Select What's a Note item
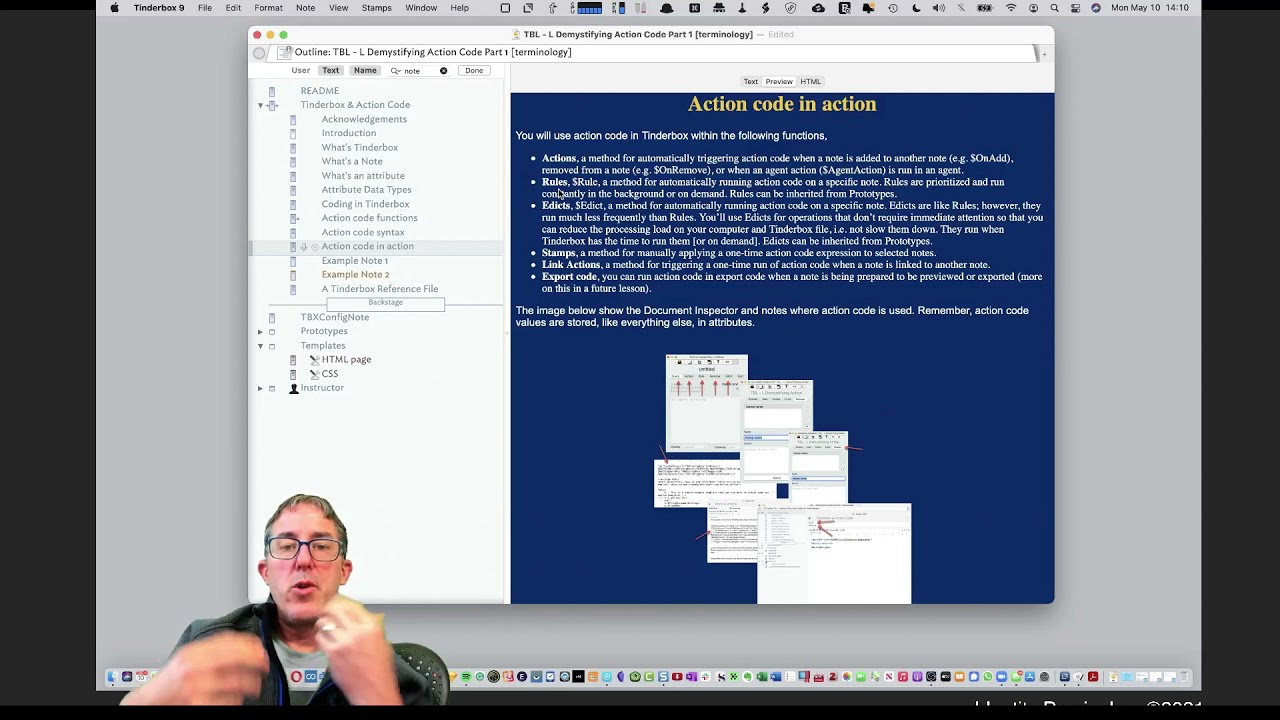The image size is (1280, 720). (x=352, y=162)
